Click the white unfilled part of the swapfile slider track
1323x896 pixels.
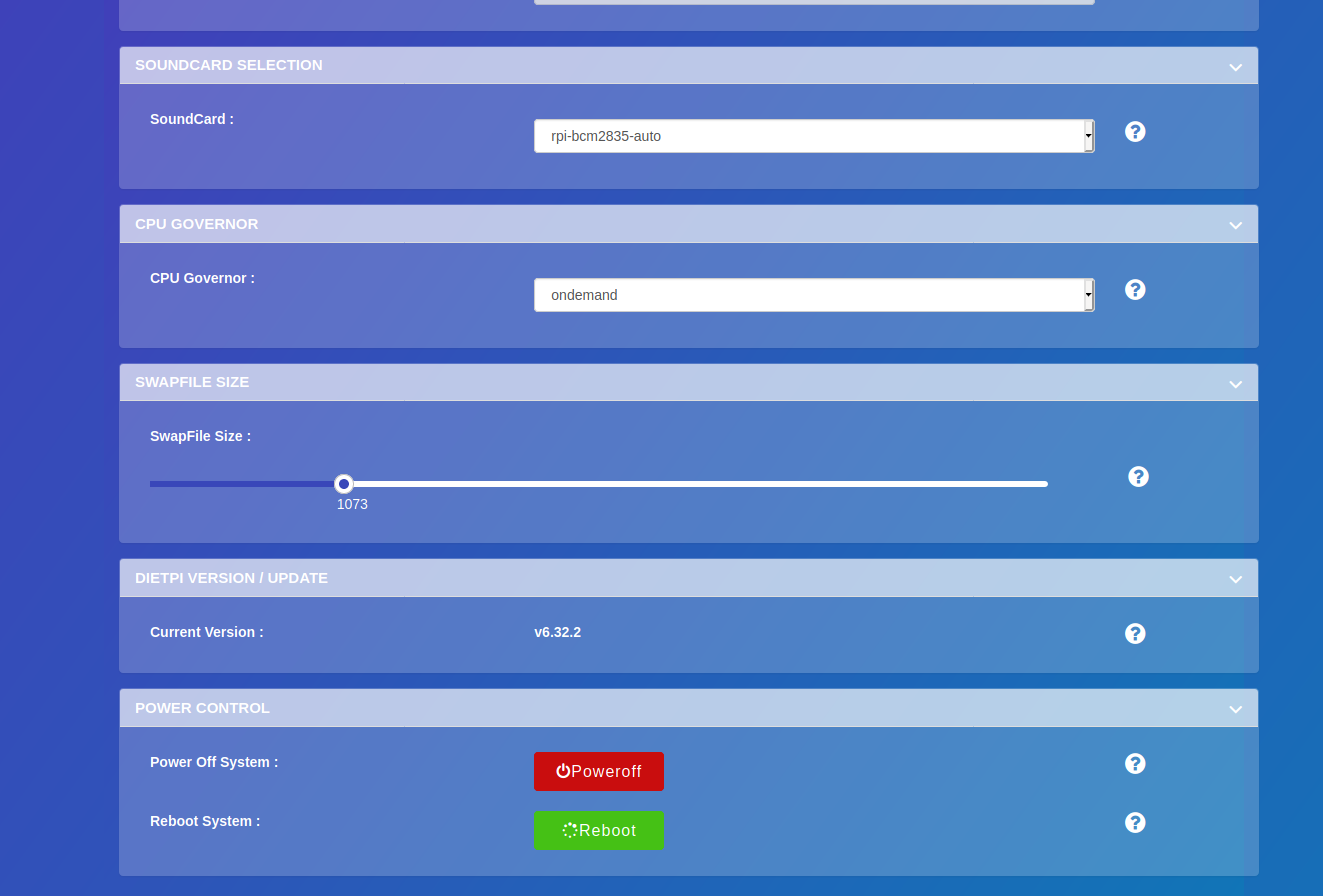pyautogui.click(x=700, y=484)
